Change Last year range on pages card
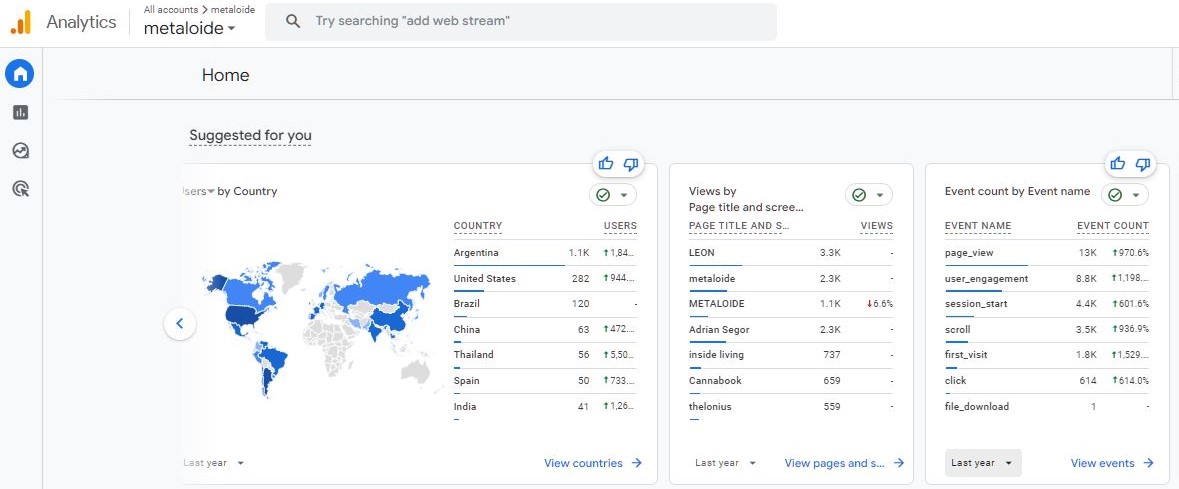This screenshot has height=489, width=1179. (x=726, y=463)
